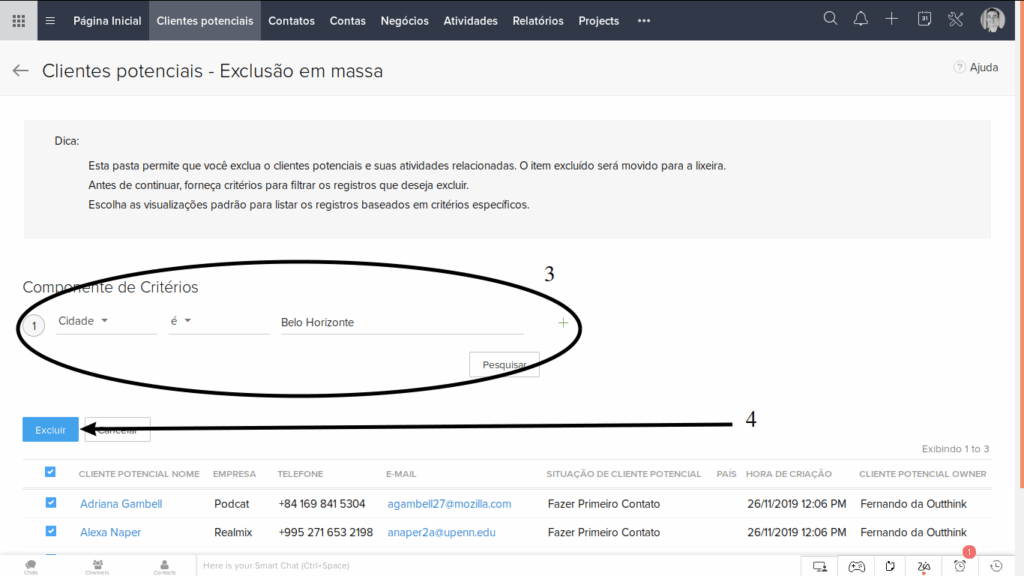Click the game controller icon
1024x576 pixels.
pyautogui.click(x=856, y=566)
